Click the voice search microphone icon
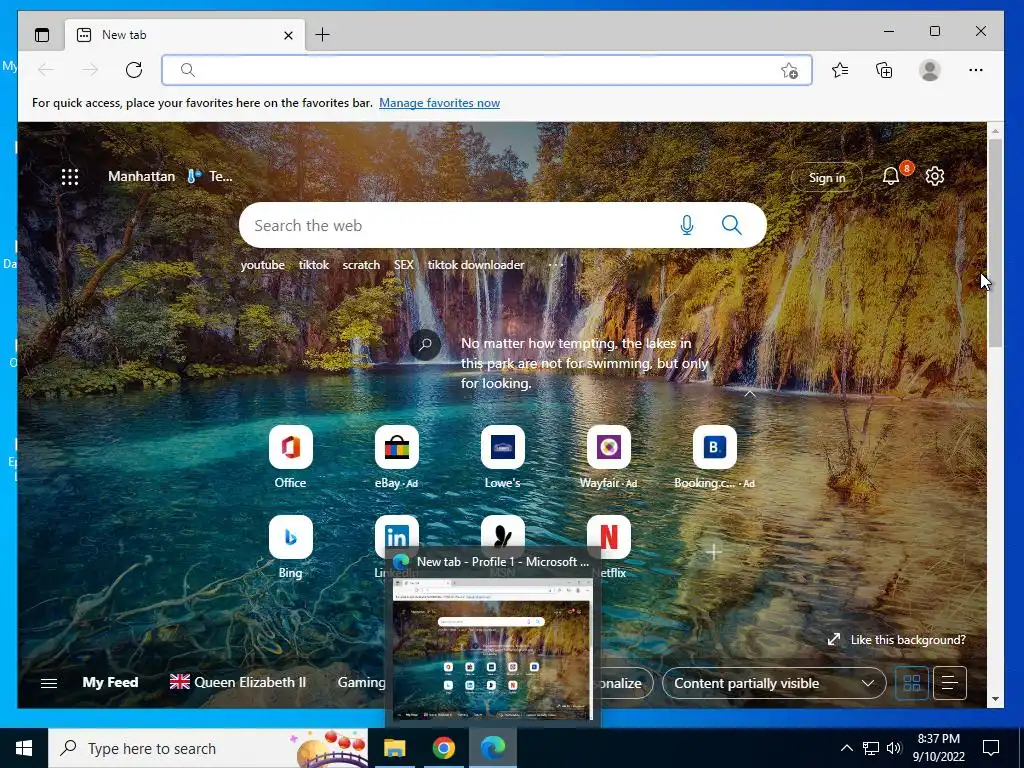 [686, 225]
